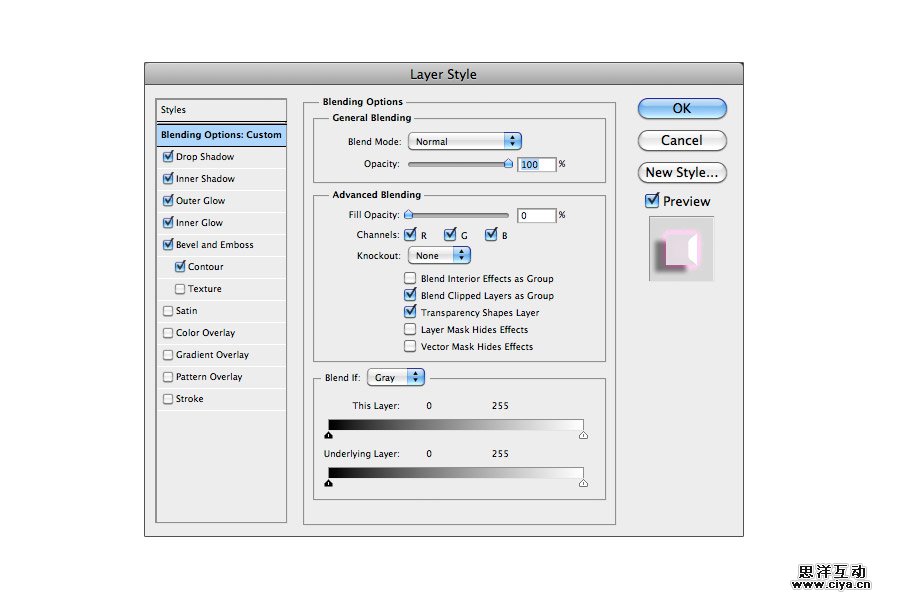The height and width of the screenshot is (600, 900).
Task: Uncheck the Outer Glow effect checkbox
Action: click(168, 200)
